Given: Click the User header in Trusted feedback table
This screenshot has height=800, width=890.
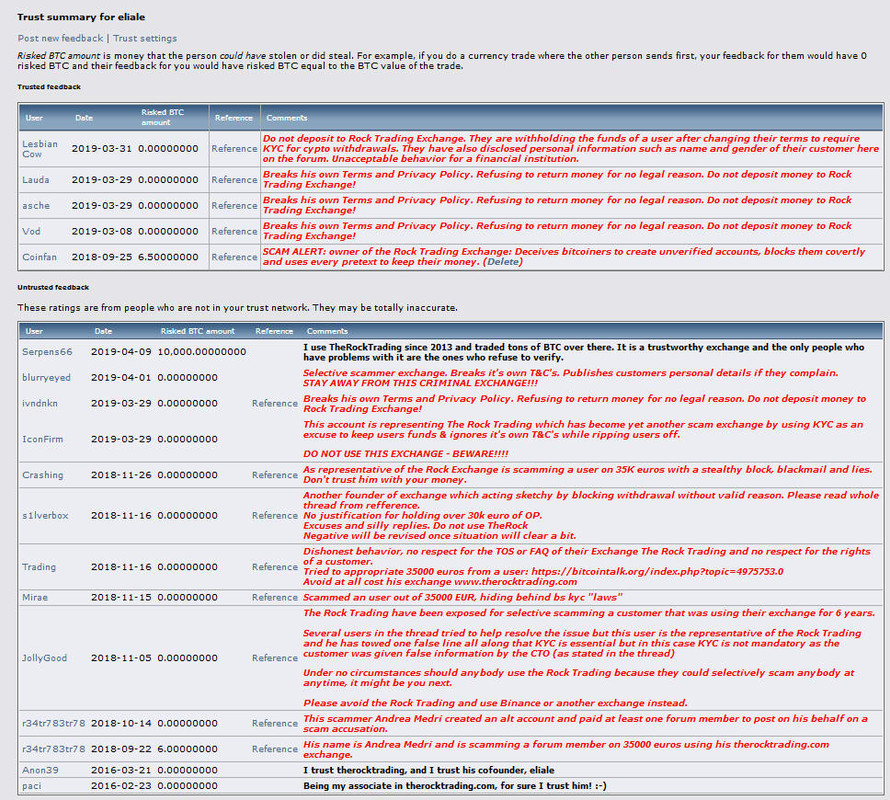Looking at the screenshot, I should pos(34,118).
